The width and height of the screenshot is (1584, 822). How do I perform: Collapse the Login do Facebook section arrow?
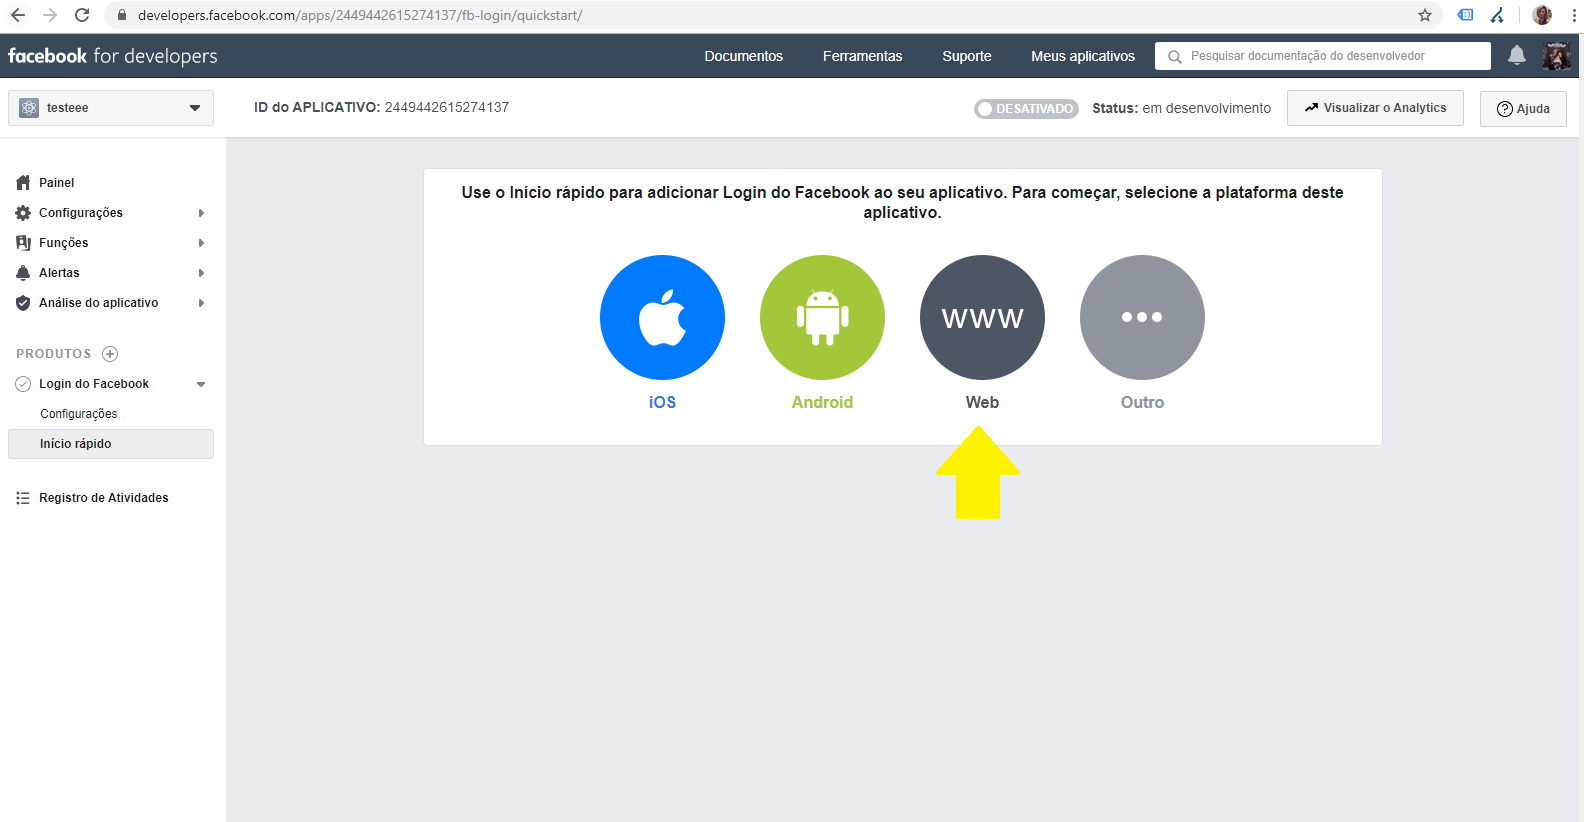point(201,384)
